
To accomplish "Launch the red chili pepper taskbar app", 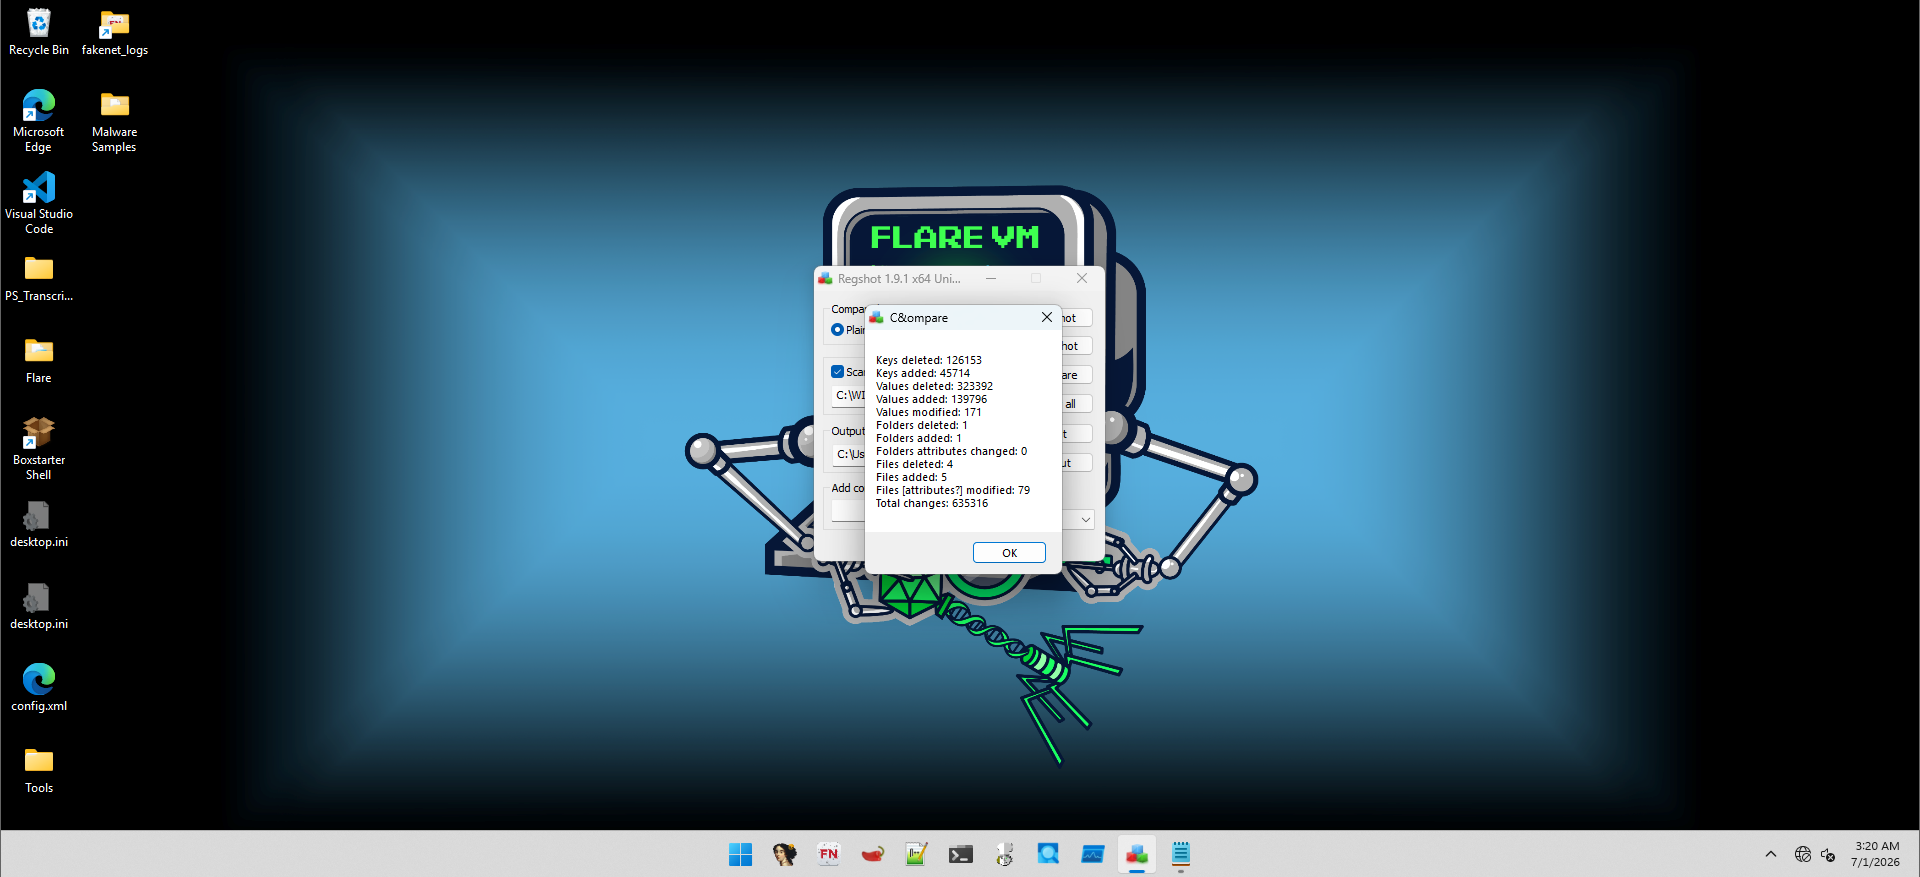I will point(872,854).
